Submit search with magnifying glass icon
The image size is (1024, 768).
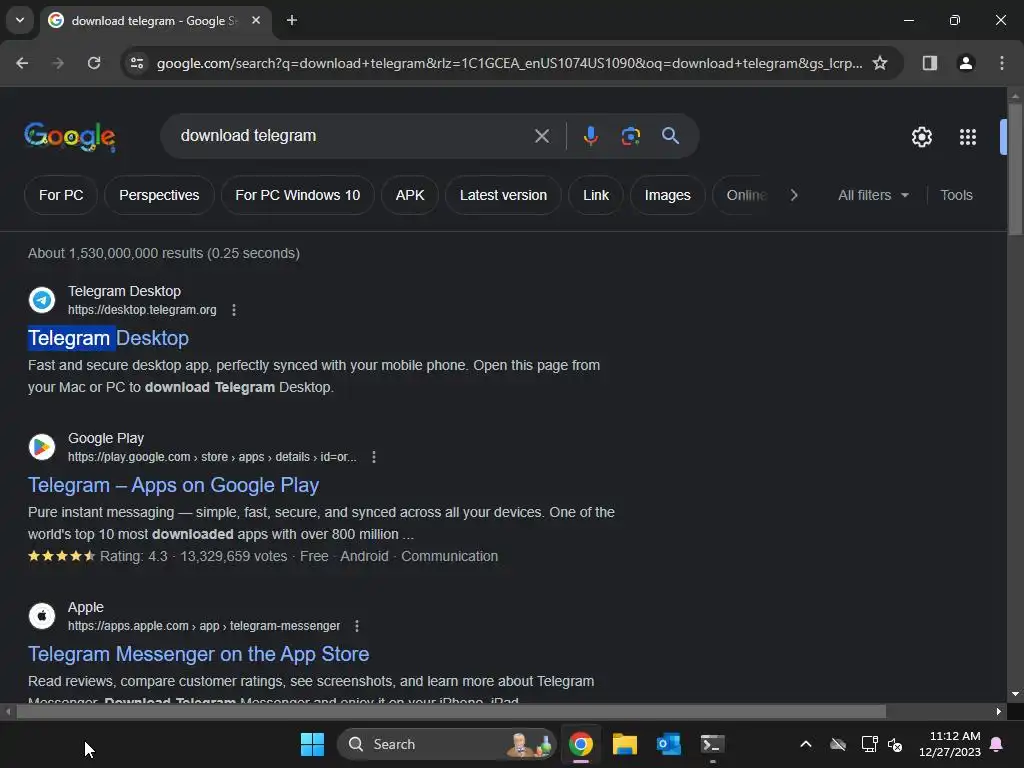670,136
